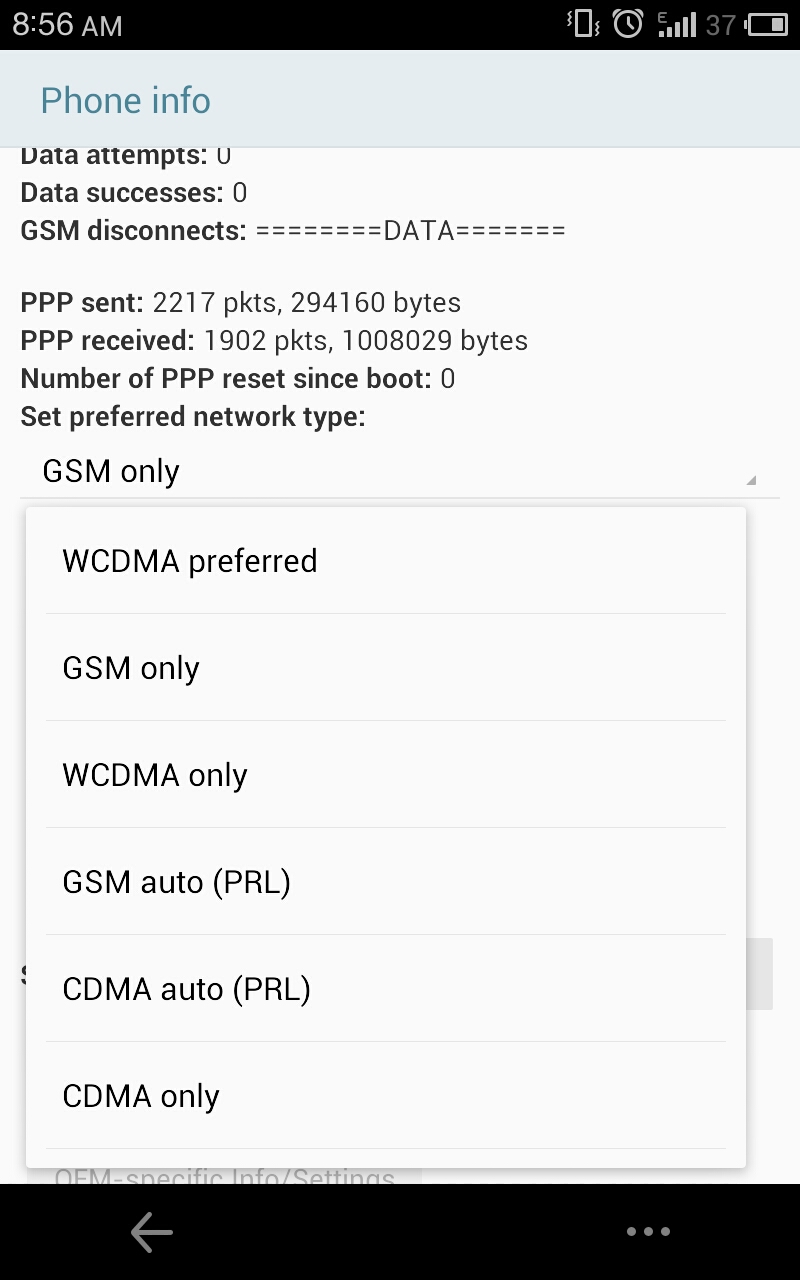Tap the OEM-specific Info/Settings button
This screenshot has width=800, height=1280.
[225, 1176]
